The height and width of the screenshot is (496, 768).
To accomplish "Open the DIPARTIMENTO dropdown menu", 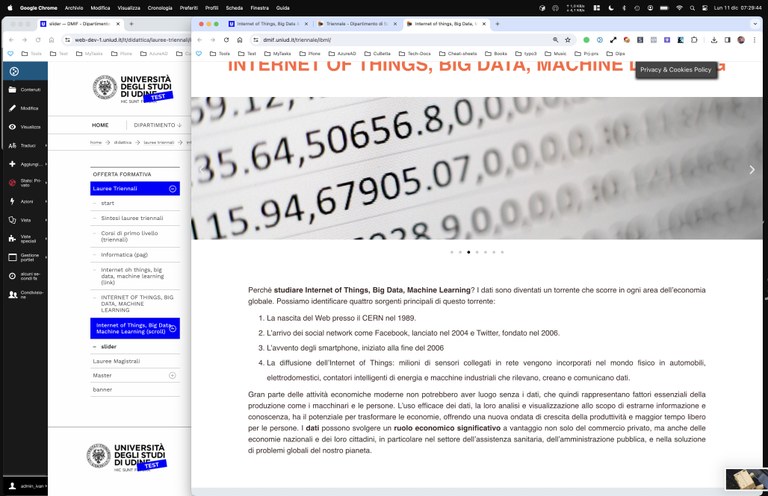I will tap(157, 125).
